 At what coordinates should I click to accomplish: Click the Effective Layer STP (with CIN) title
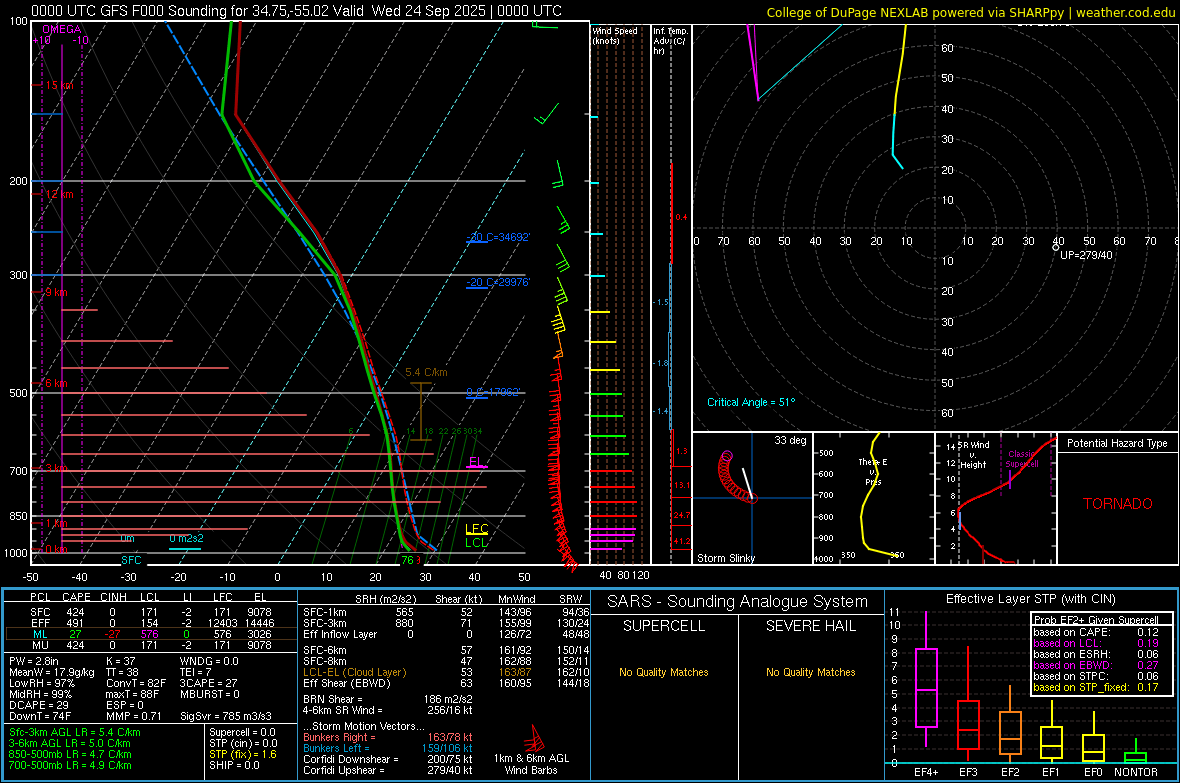pyautogui.click(x=1030, y=599)
